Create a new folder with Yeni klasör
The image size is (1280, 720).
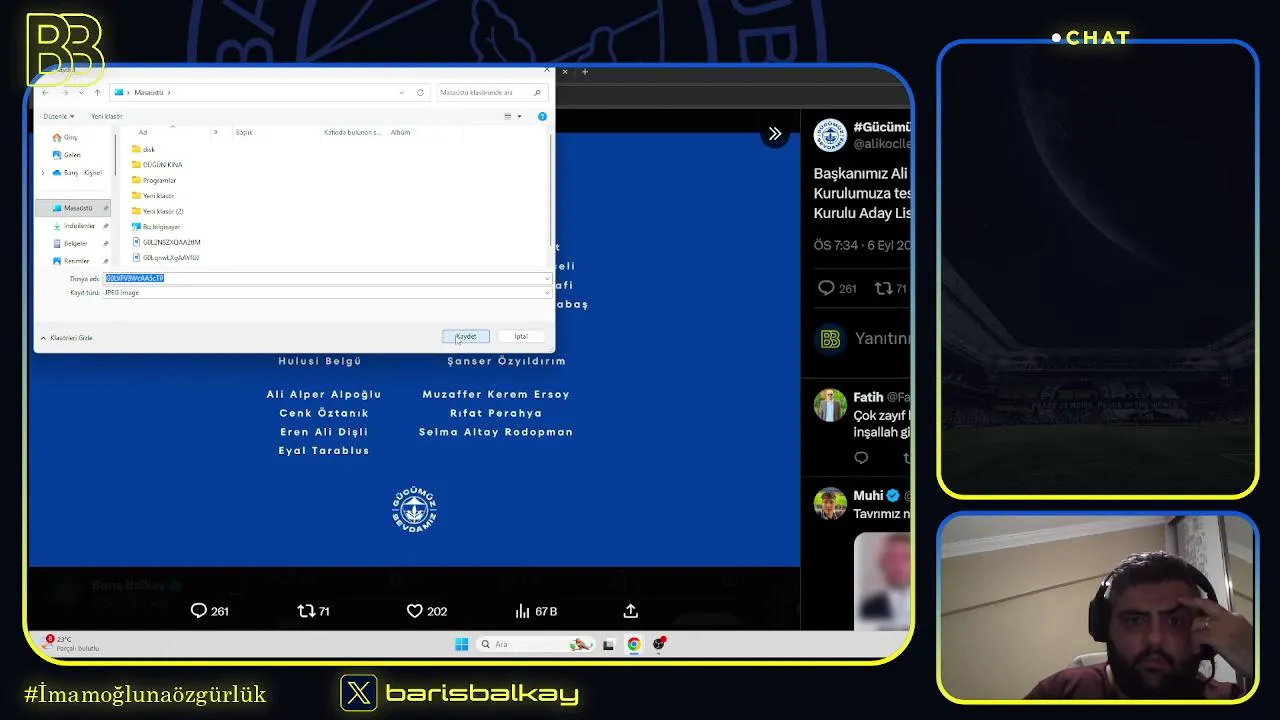coord(106,116)
